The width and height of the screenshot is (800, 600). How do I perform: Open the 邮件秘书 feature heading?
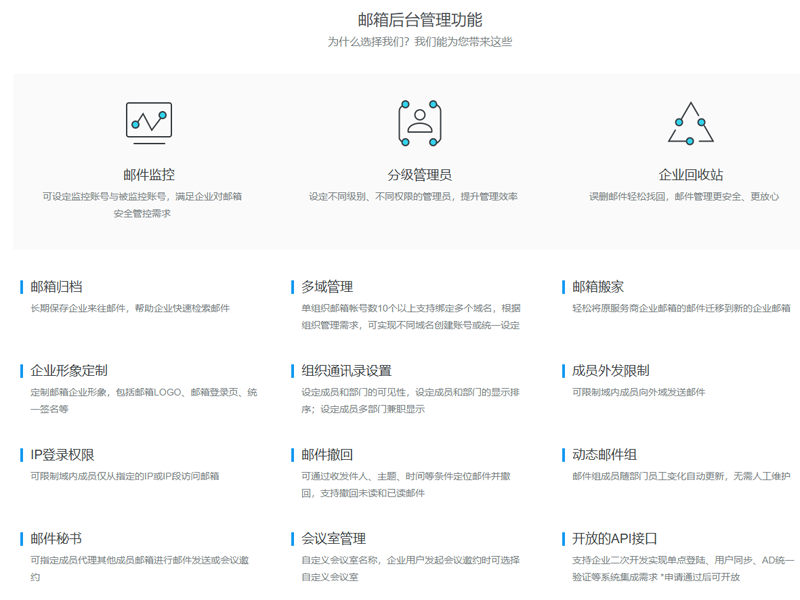[x=57, y=539]
